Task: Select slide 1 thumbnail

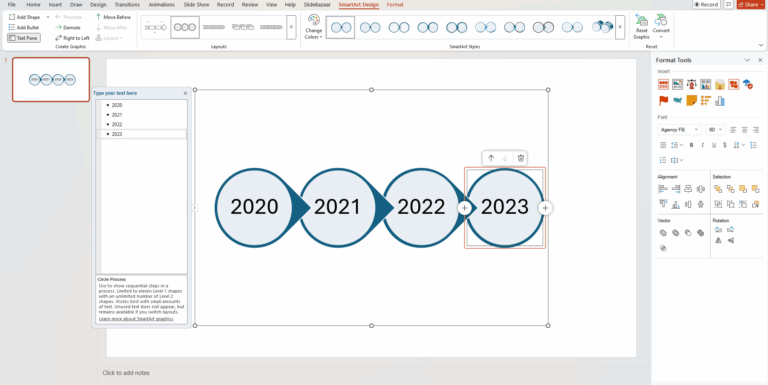Action: [51, 79]
